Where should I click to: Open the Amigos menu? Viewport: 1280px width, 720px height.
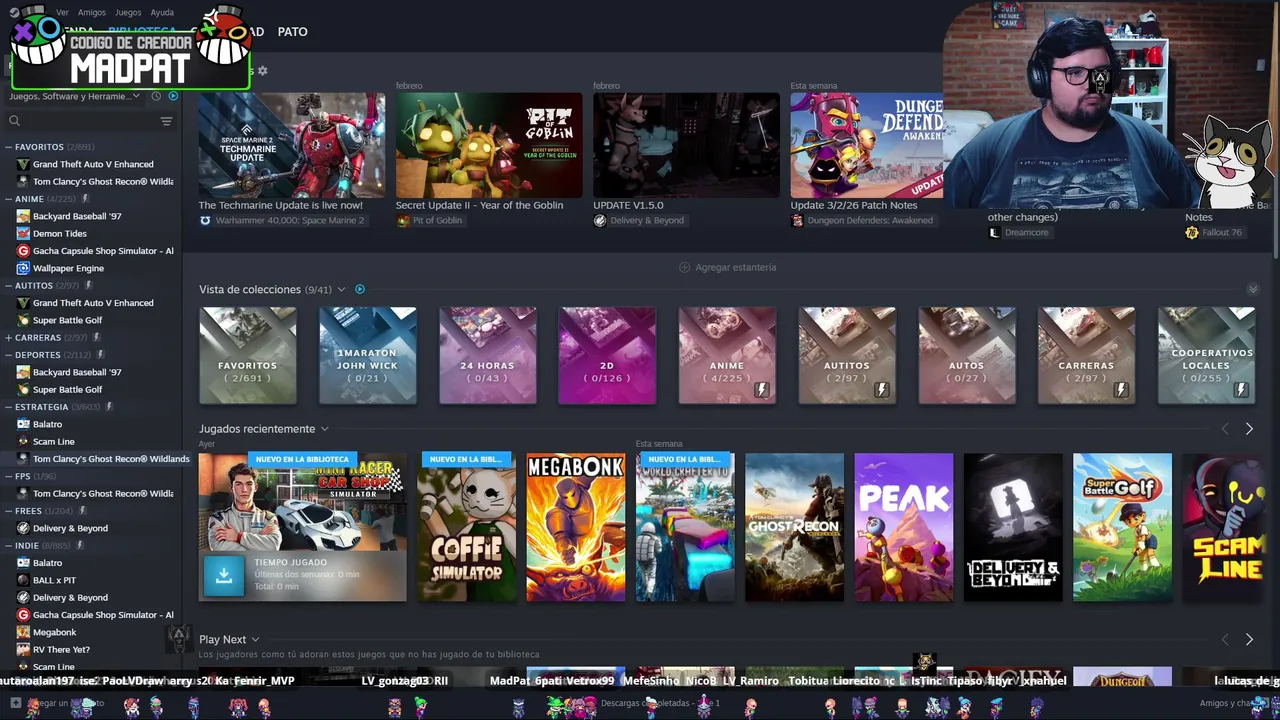[x=92, y=13]
